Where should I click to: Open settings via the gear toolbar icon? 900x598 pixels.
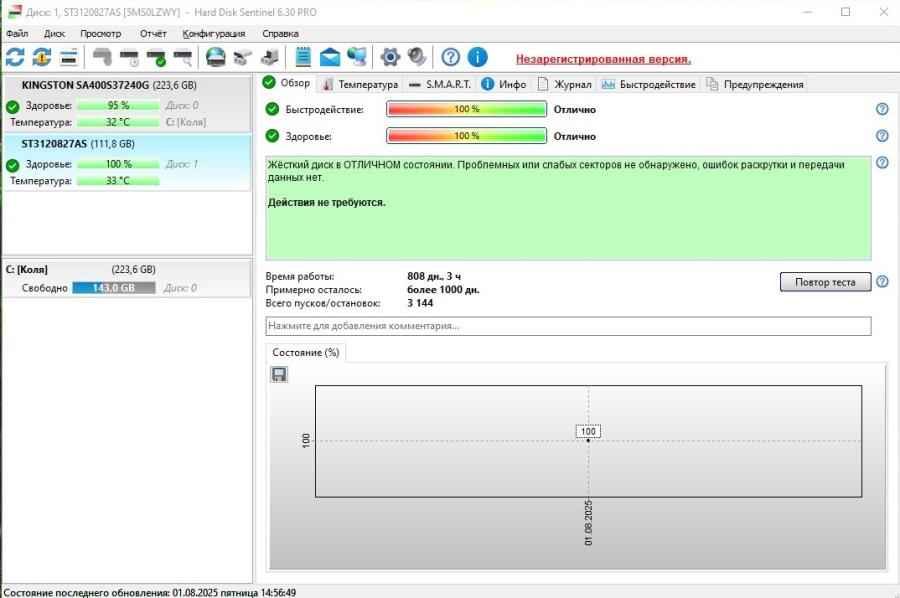[x=390, y=57]
